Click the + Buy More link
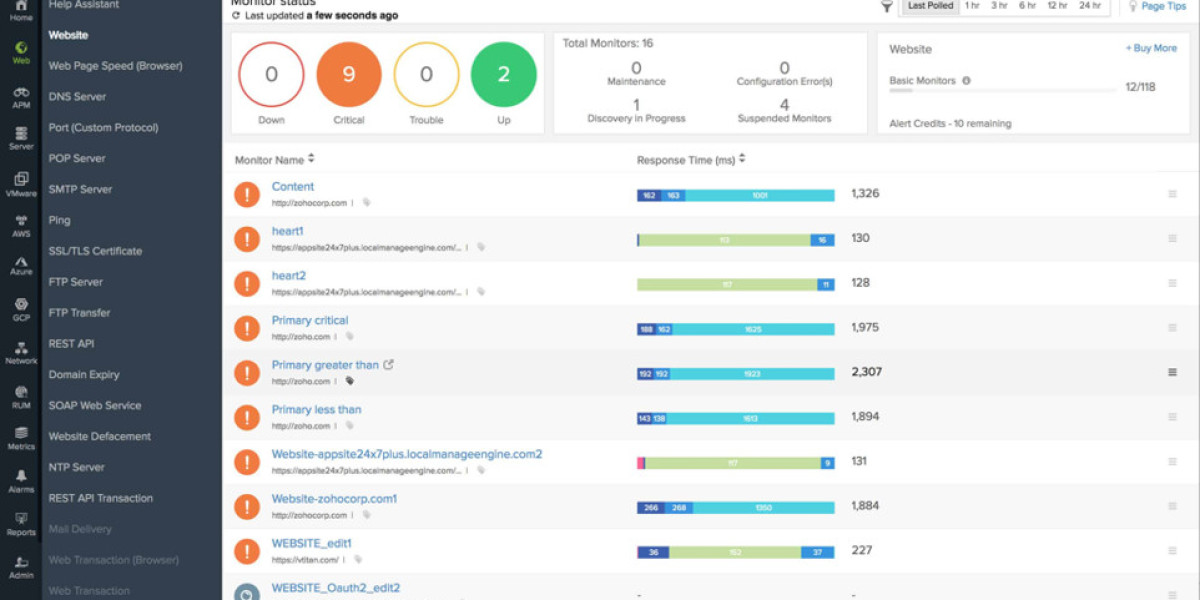Image resolution: width=1200 pixels, height=600 pixels. click(1151, 48)
